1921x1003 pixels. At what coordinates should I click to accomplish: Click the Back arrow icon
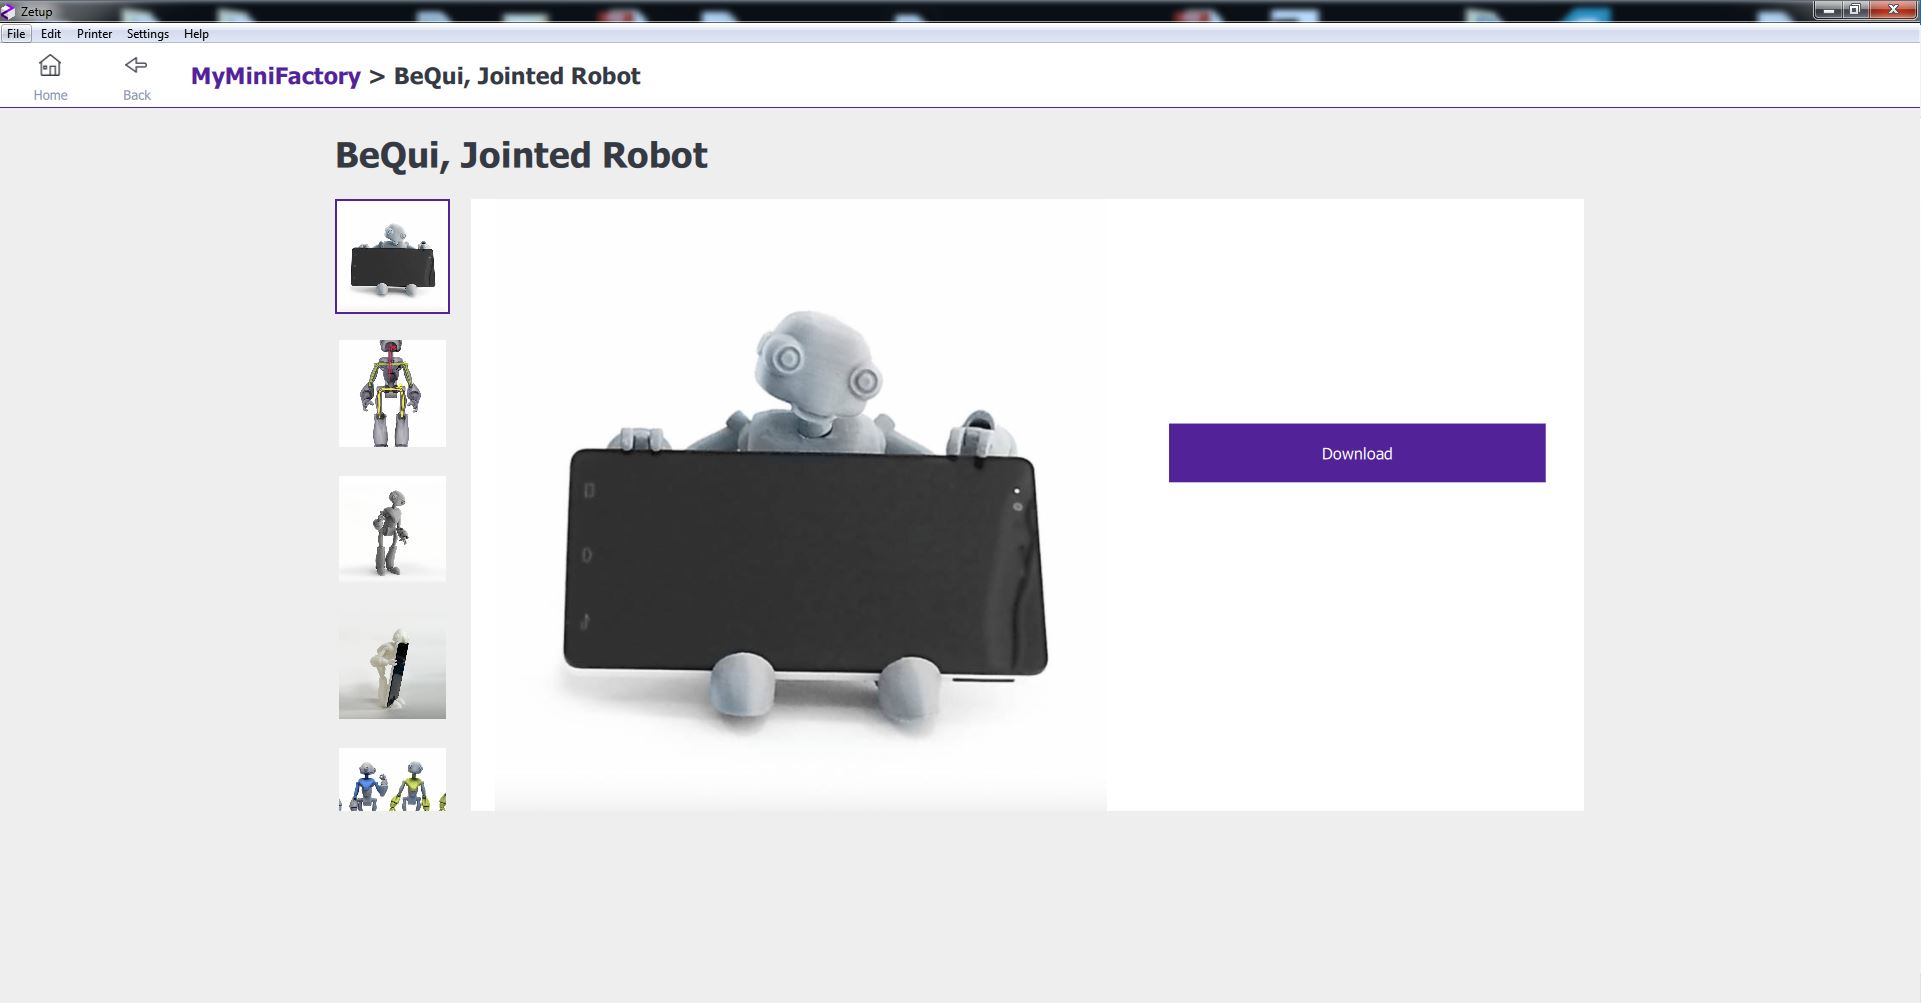136,66
